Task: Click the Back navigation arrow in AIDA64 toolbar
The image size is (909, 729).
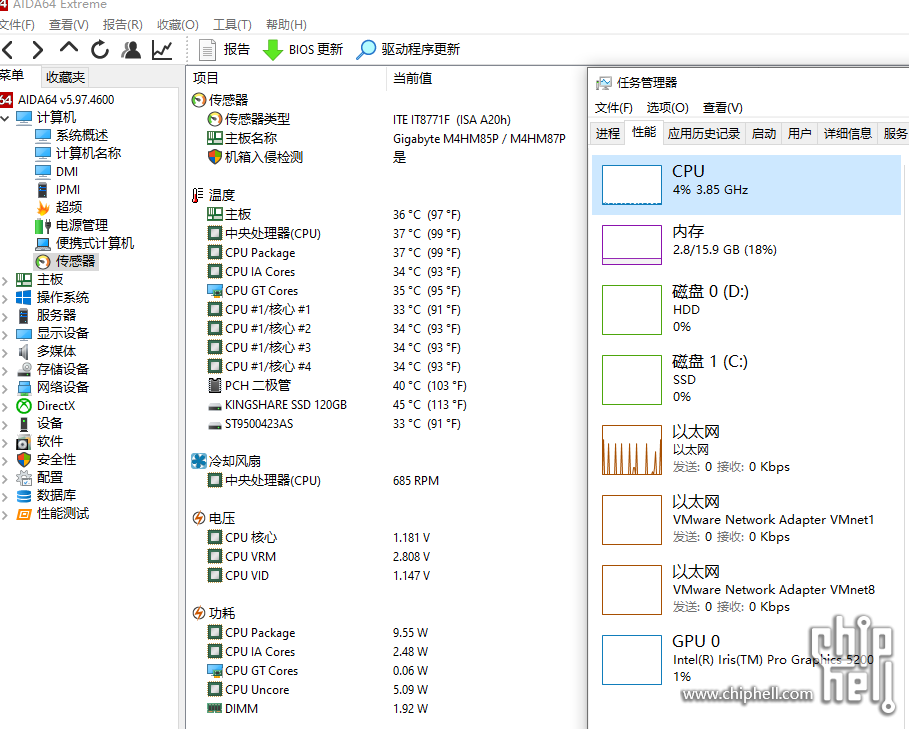Action: click(x=8, y=50)
